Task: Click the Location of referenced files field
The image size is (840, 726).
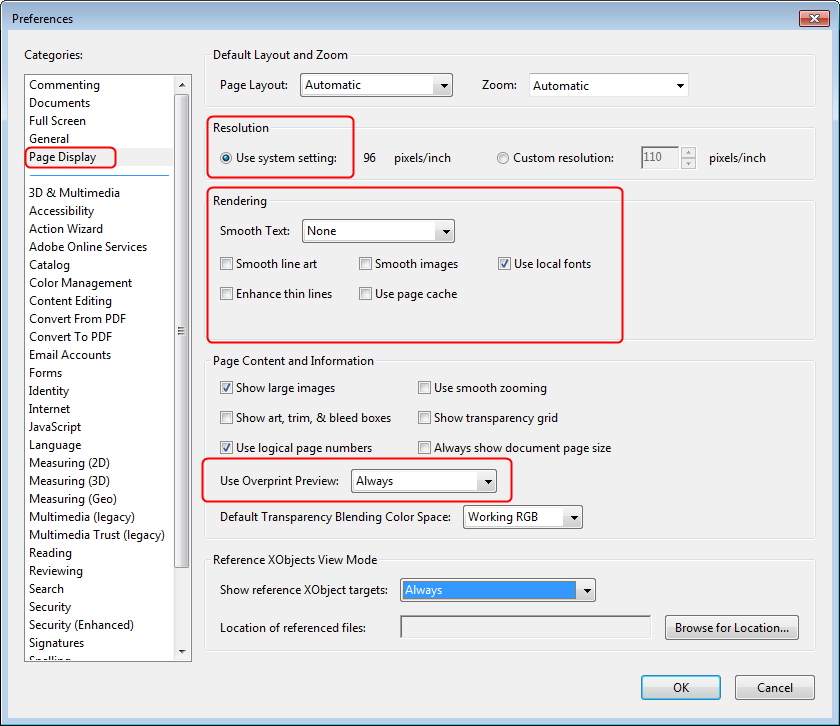Action: [x=525, y=628]
